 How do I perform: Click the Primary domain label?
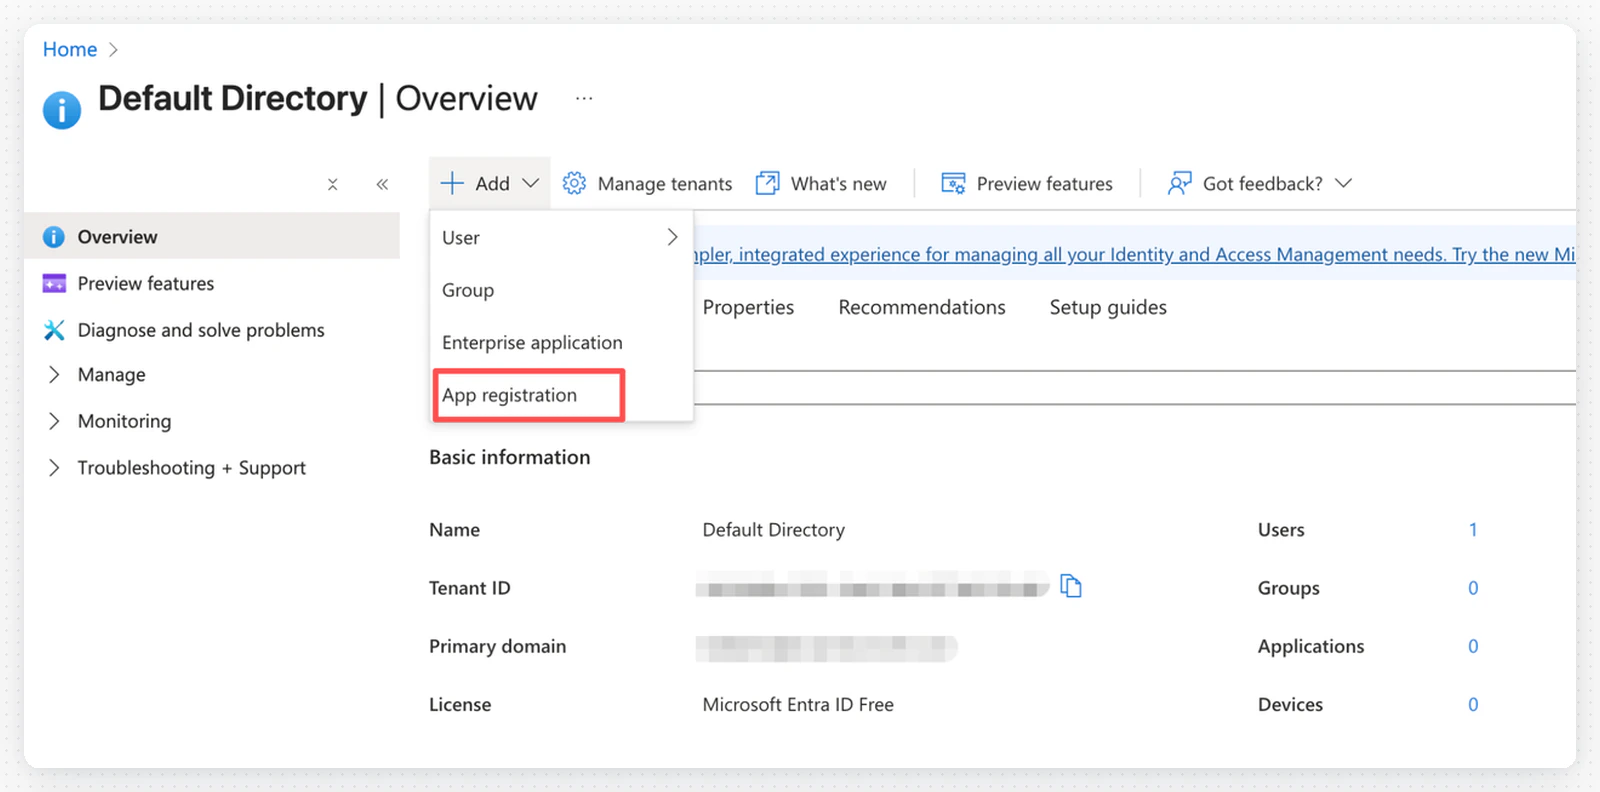[497, 646]
